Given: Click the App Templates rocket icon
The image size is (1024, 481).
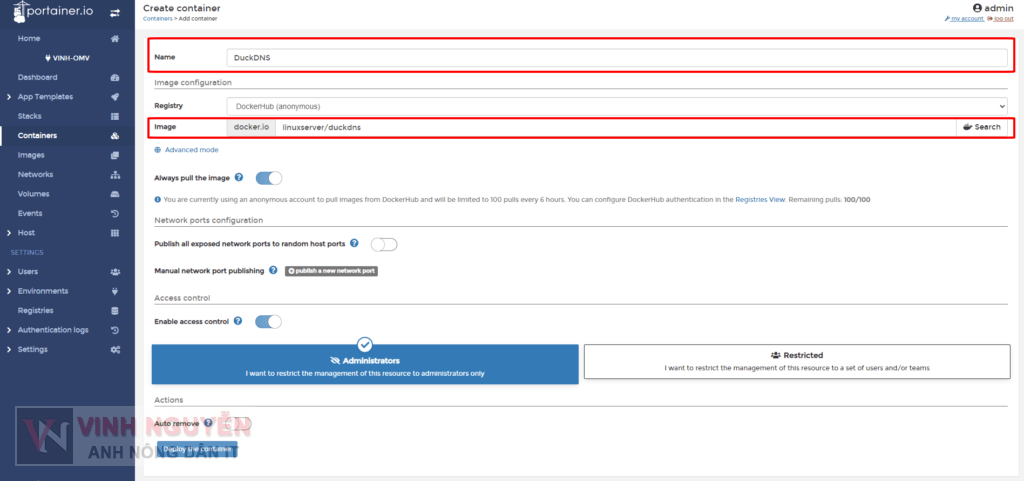Looking at the screenshot, I should pos(115,97).
